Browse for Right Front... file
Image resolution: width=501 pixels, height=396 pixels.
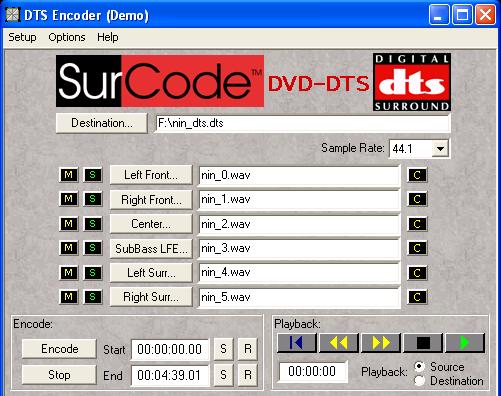151,199
